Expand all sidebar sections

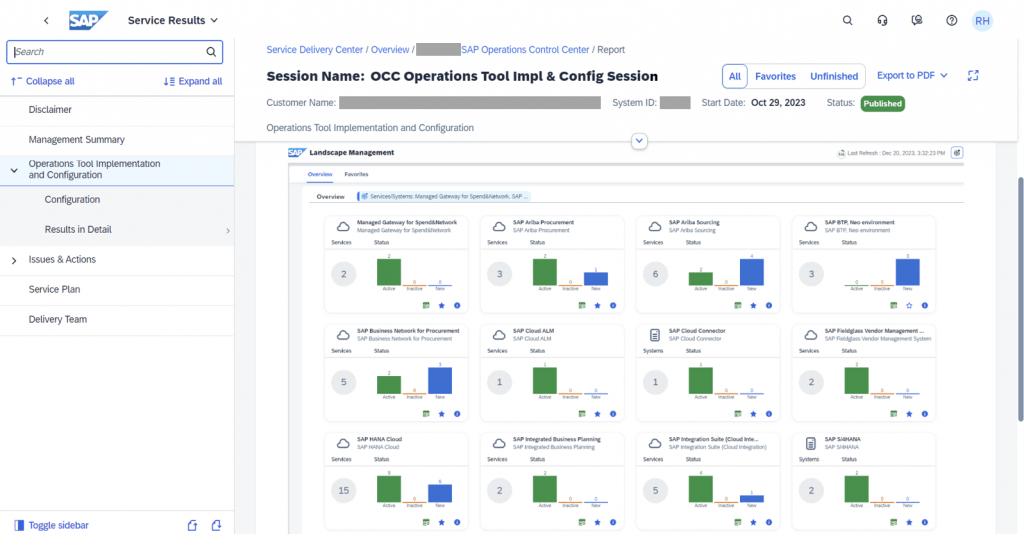(193, 82)
